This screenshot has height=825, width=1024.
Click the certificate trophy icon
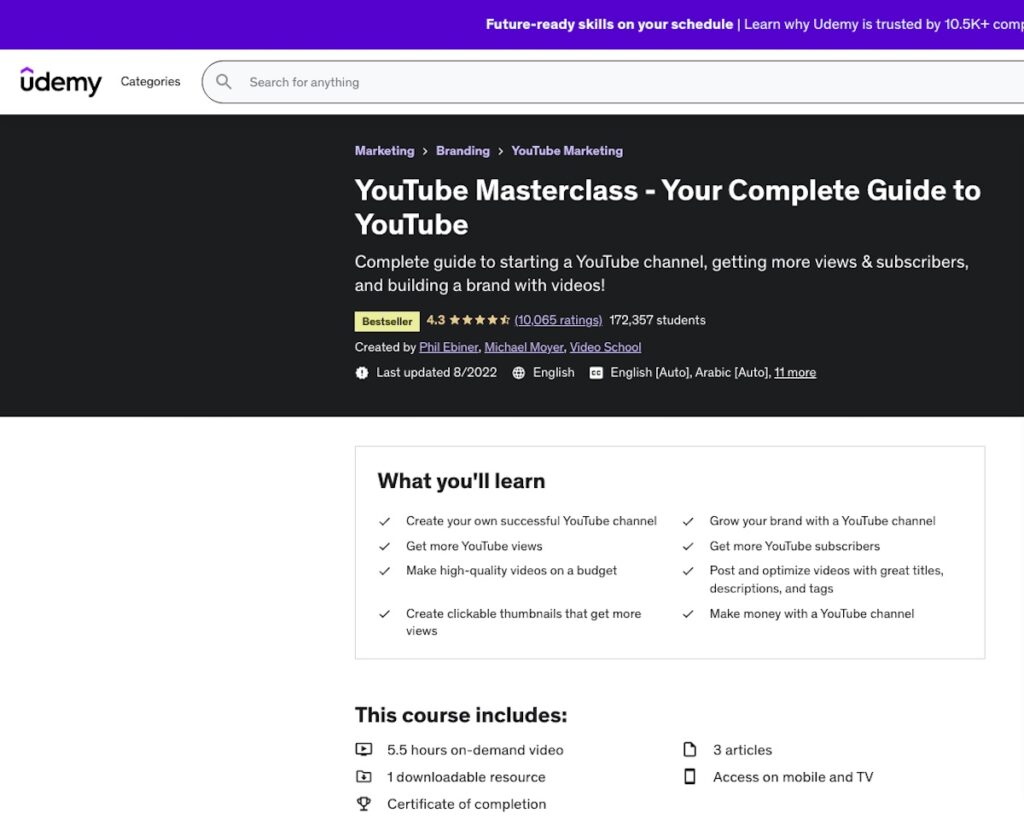coord(364,803)
